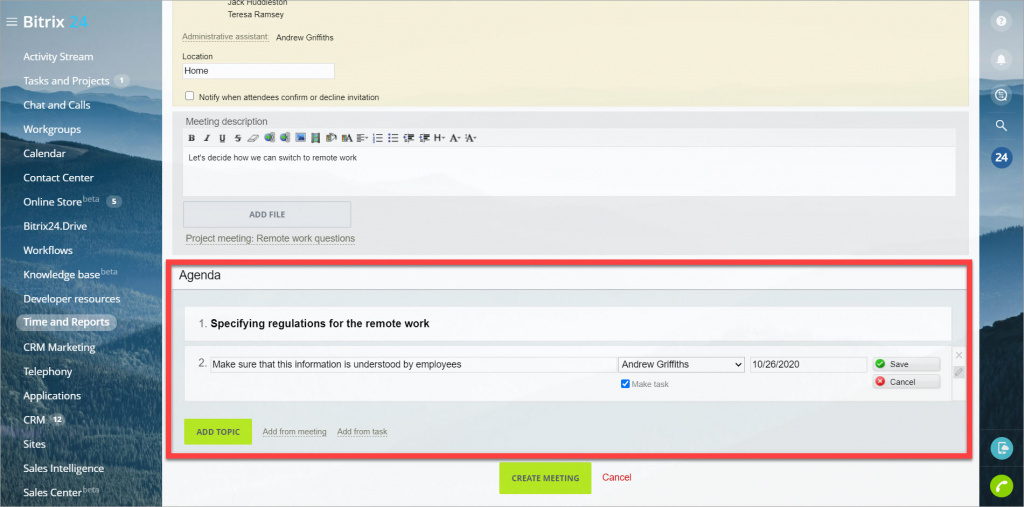Open the help question mark icon
This screenshot has width=1024, height=507.
[1000, 21]
